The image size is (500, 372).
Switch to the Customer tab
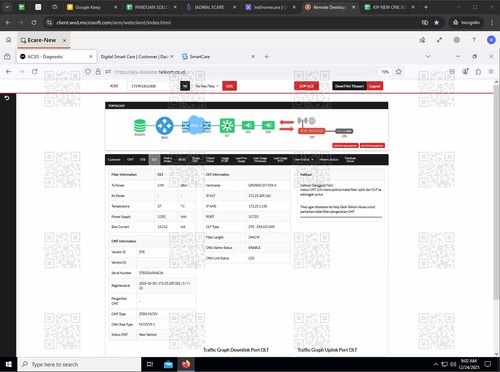(114, 160)
